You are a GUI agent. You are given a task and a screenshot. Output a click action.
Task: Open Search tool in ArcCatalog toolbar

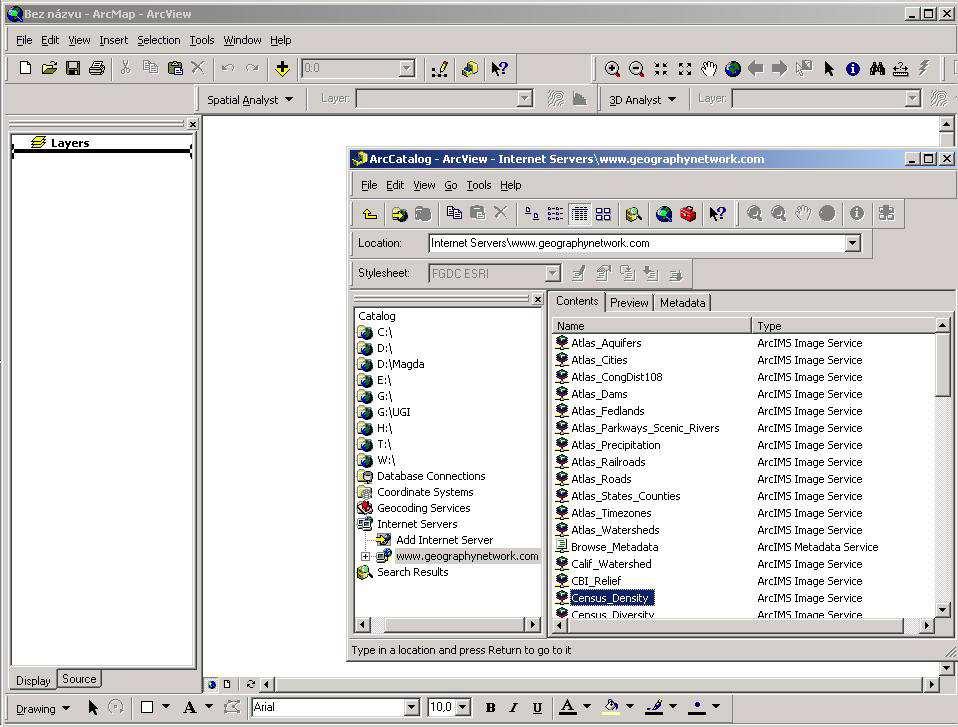tap(634, 213)
